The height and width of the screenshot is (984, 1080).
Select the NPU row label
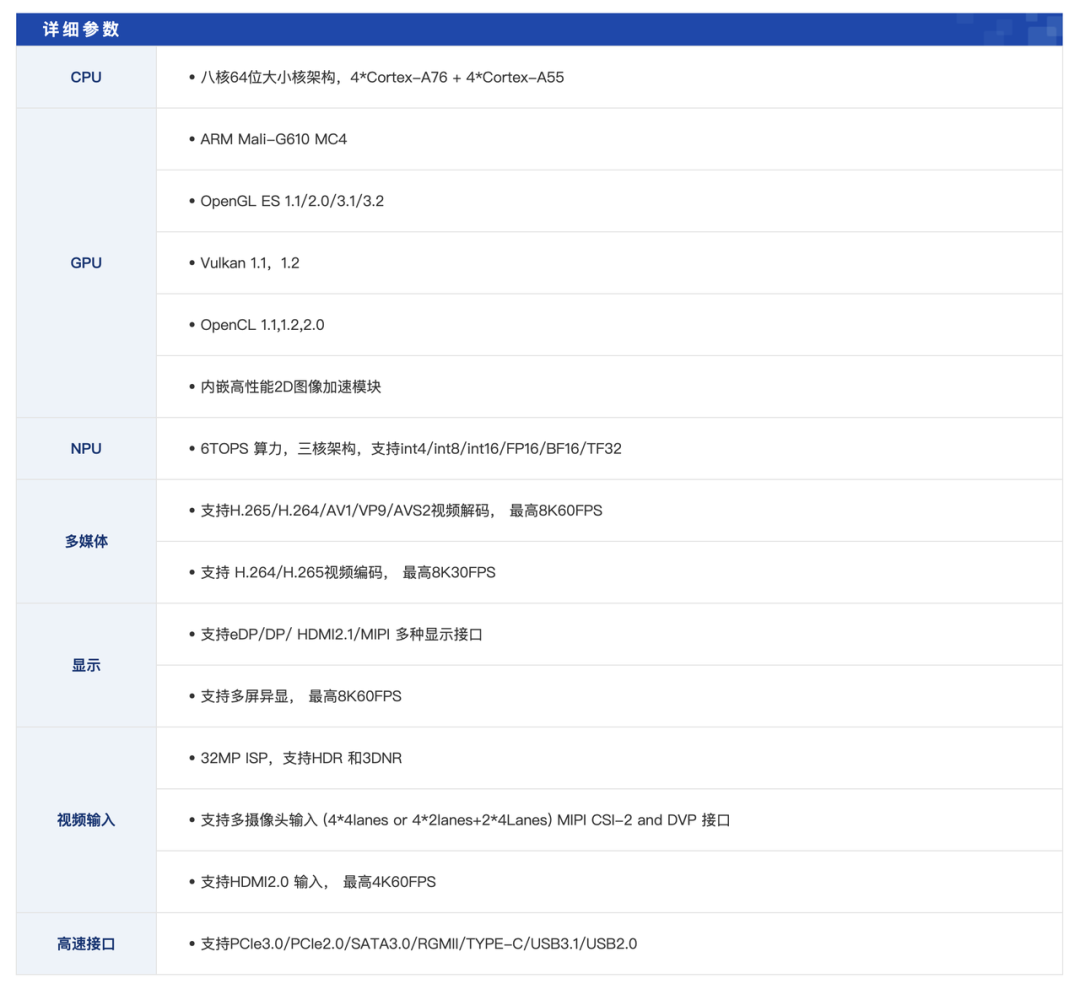tap(86, 448)
